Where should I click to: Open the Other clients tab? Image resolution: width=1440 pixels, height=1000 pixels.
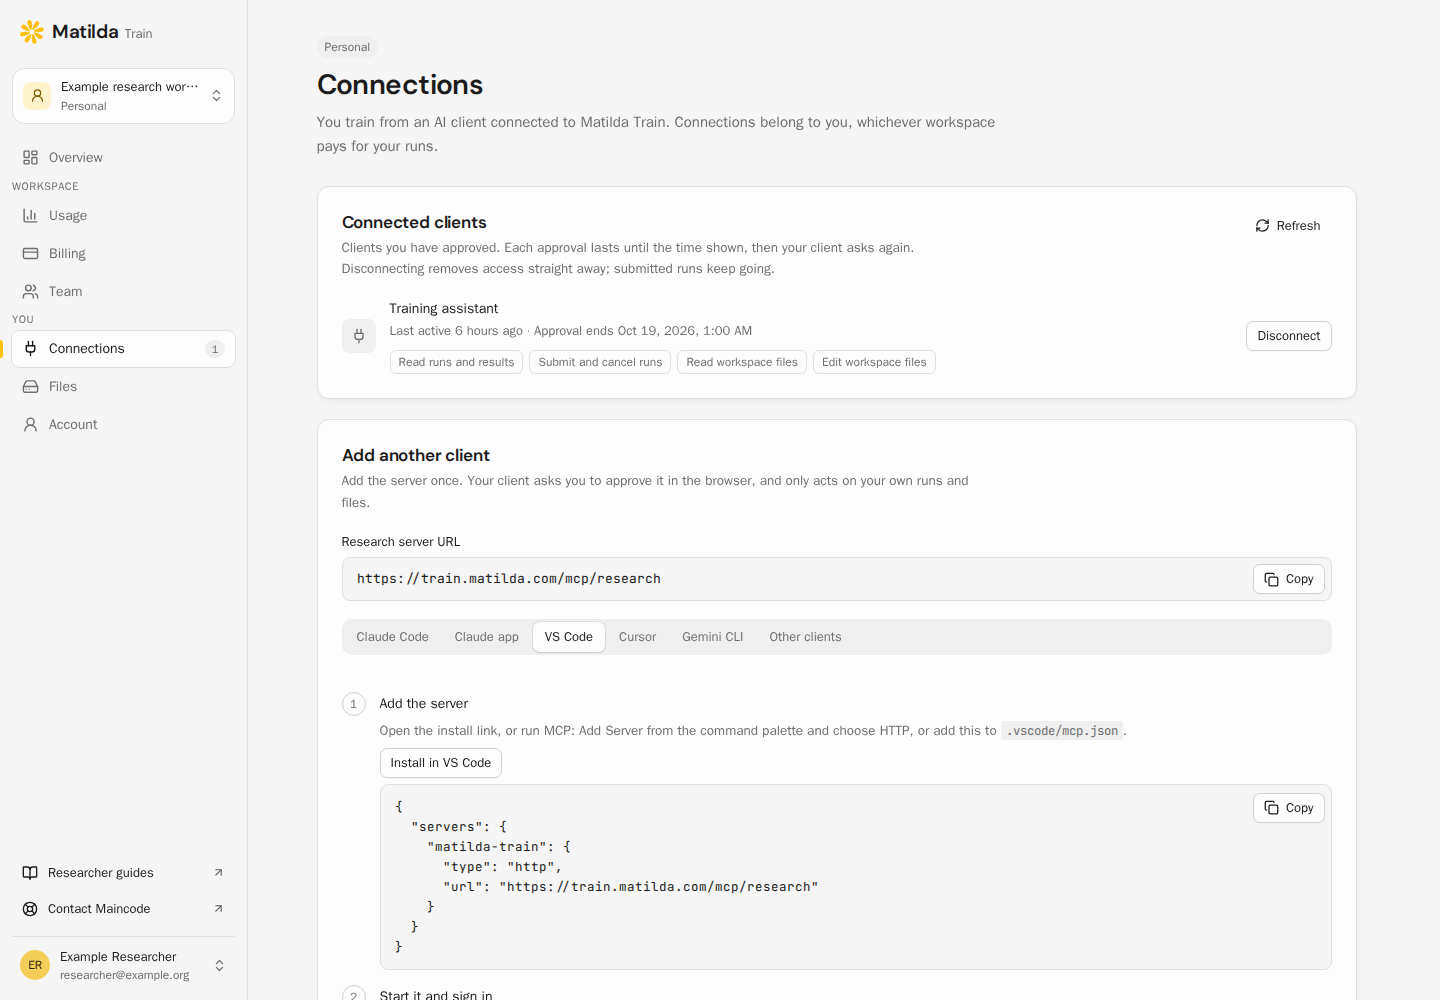click(805, 637)
